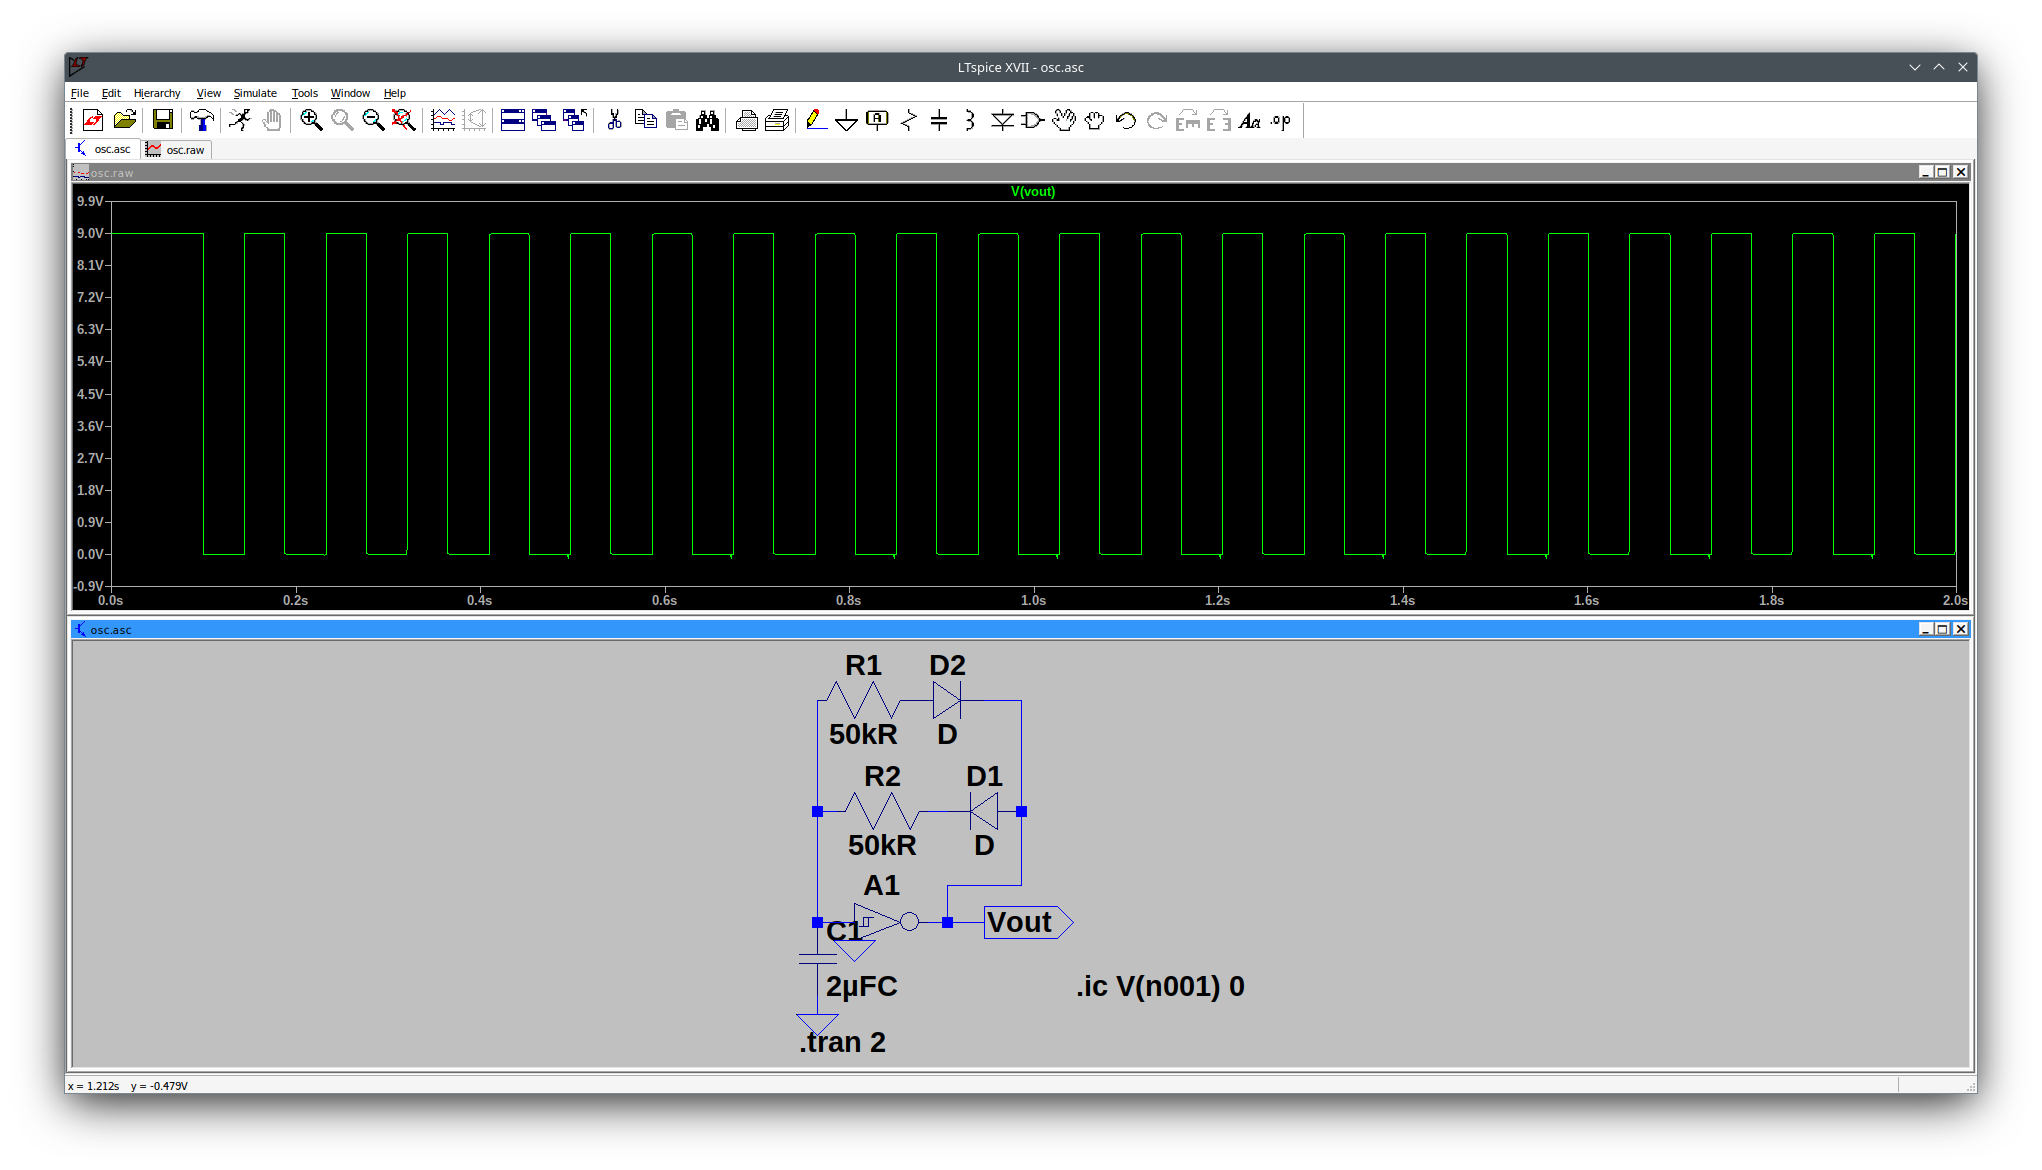Select the Rotate tool icon
This screenshot has width=2042, height=1170.
click(1188, 121)
